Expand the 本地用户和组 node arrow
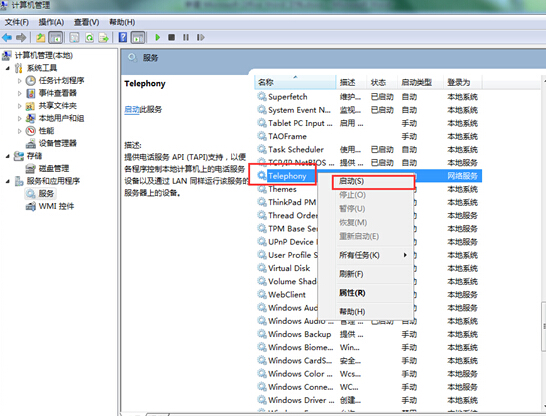The width and height of the screenshot is (546, 416). point(20,118)
